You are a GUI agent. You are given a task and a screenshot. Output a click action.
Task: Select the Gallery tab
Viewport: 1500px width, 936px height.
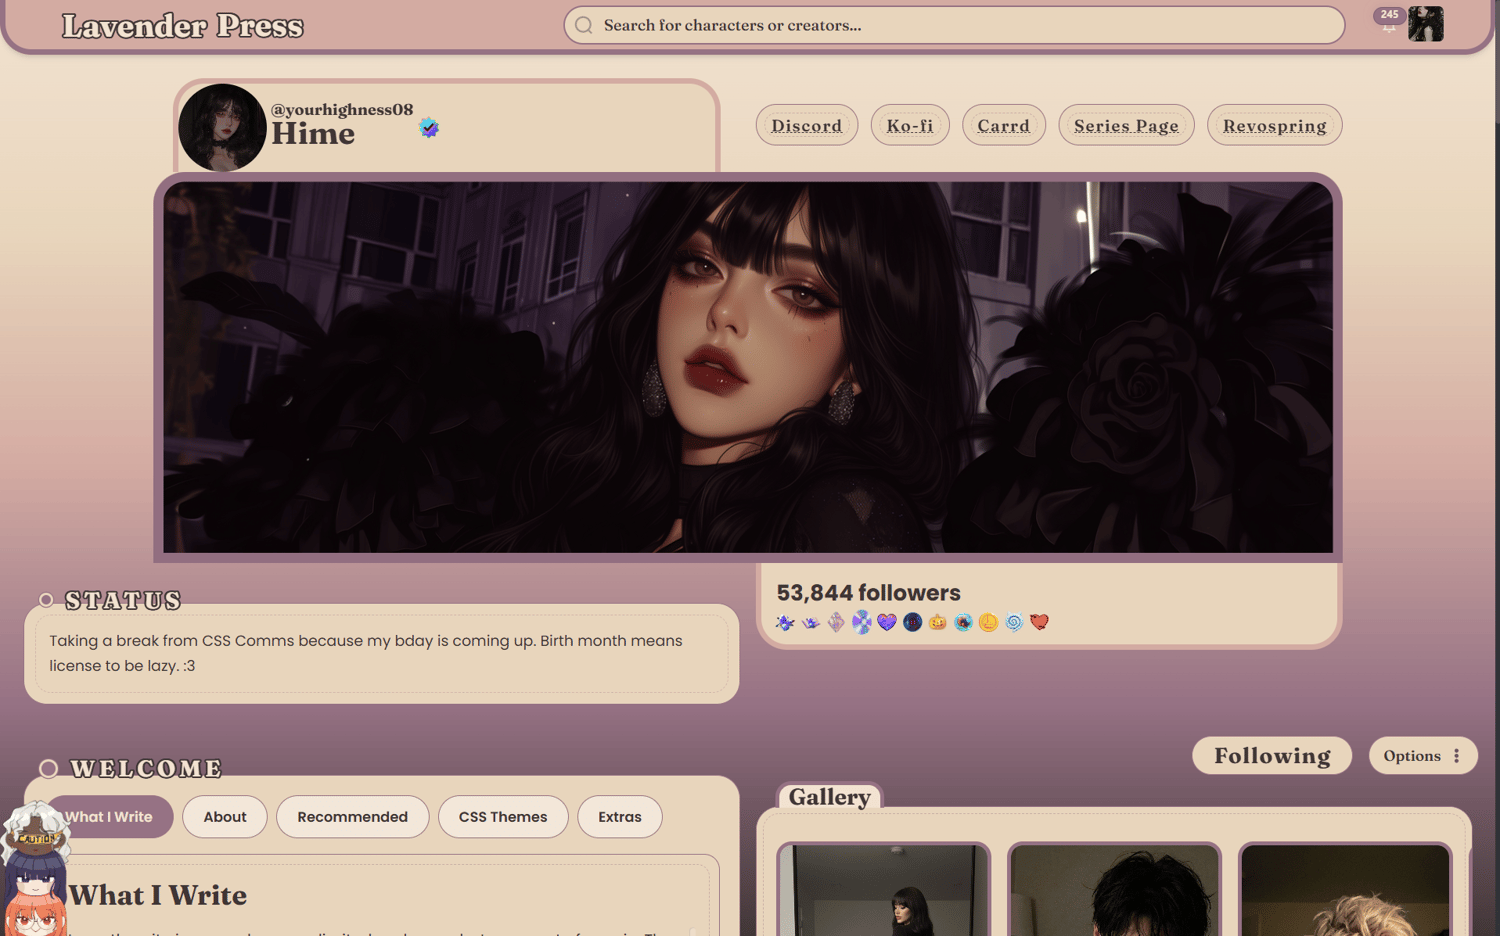[x=830, y=797]
